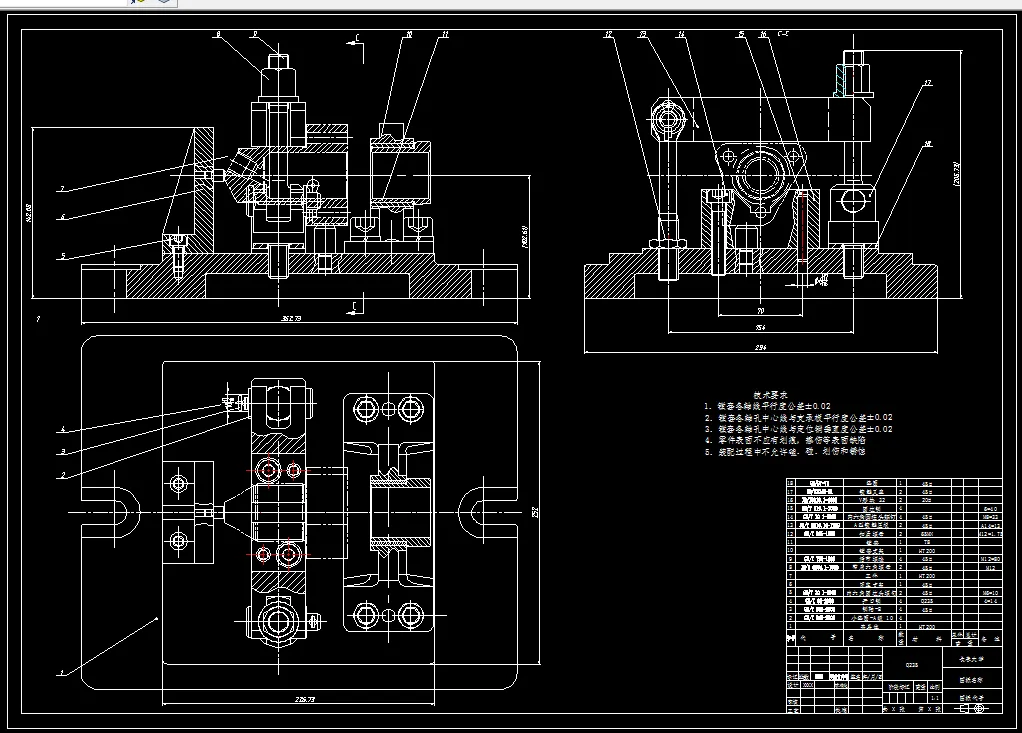Select the large Q235 cell in title block
This screenshot has height=733, width=1022.
pos(912,665)
